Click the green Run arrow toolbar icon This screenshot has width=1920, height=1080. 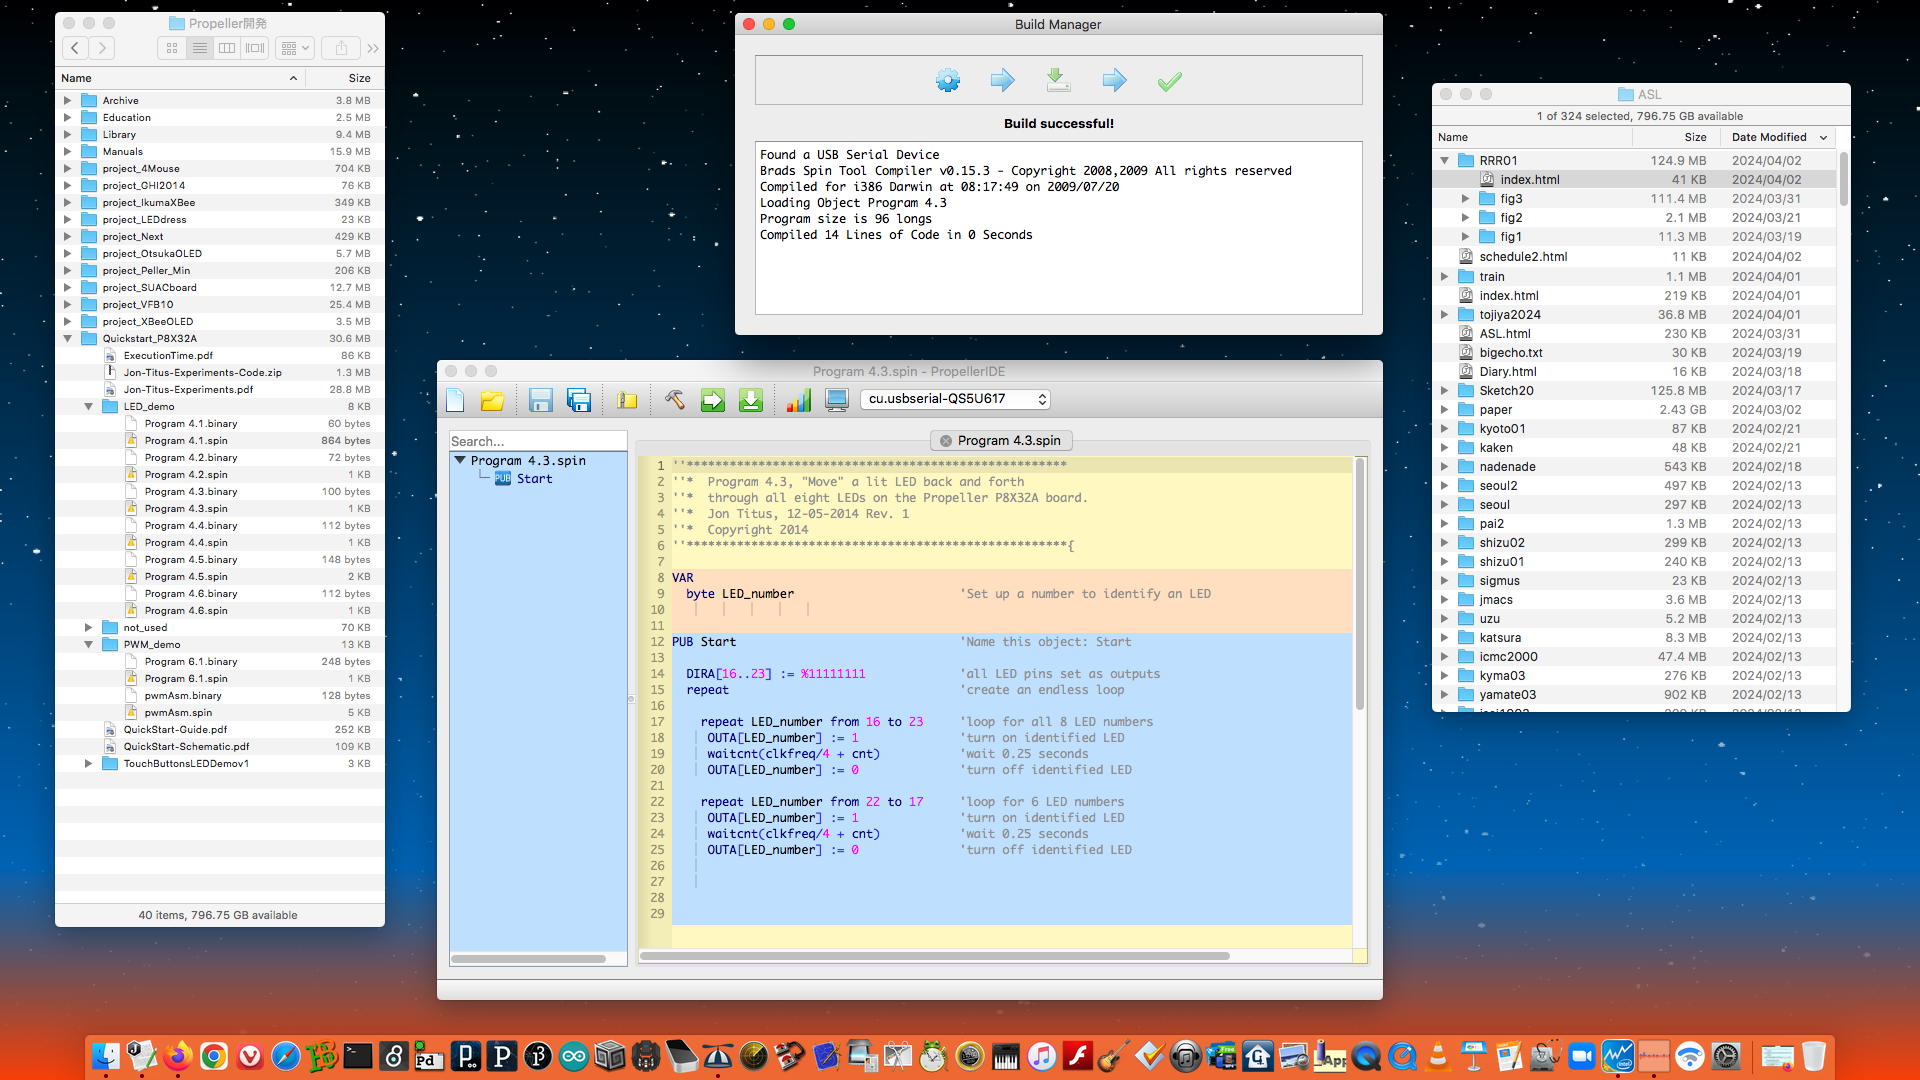tap(712, 400)
